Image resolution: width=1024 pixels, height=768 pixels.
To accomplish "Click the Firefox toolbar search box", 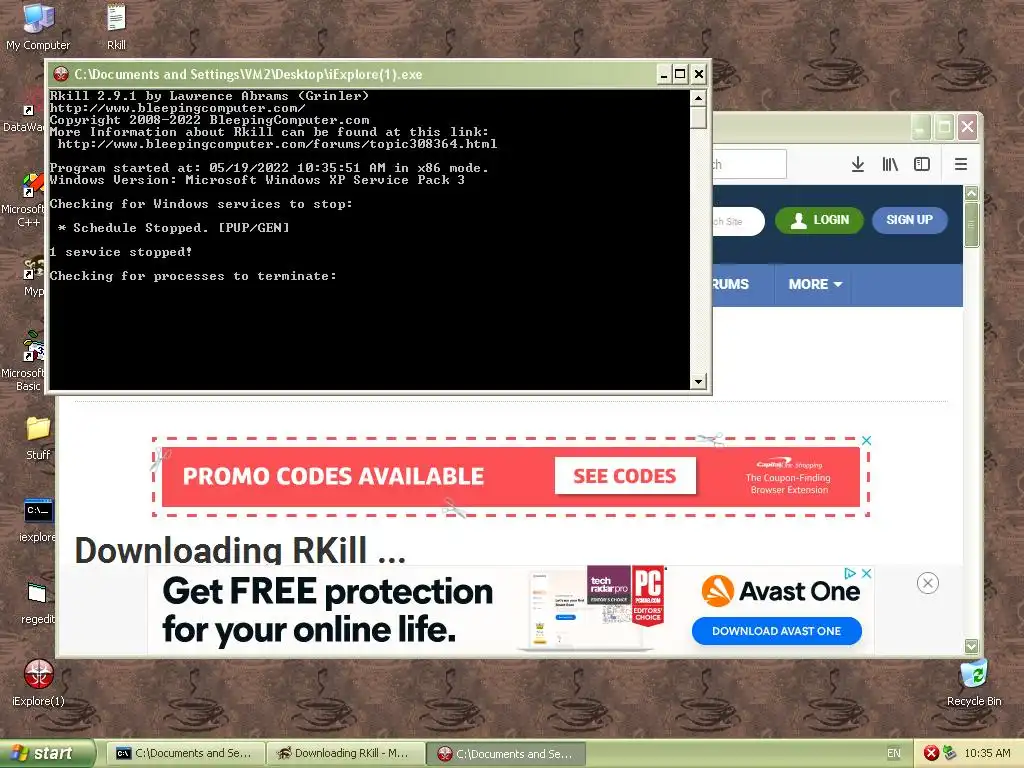I will pos(749,164).
